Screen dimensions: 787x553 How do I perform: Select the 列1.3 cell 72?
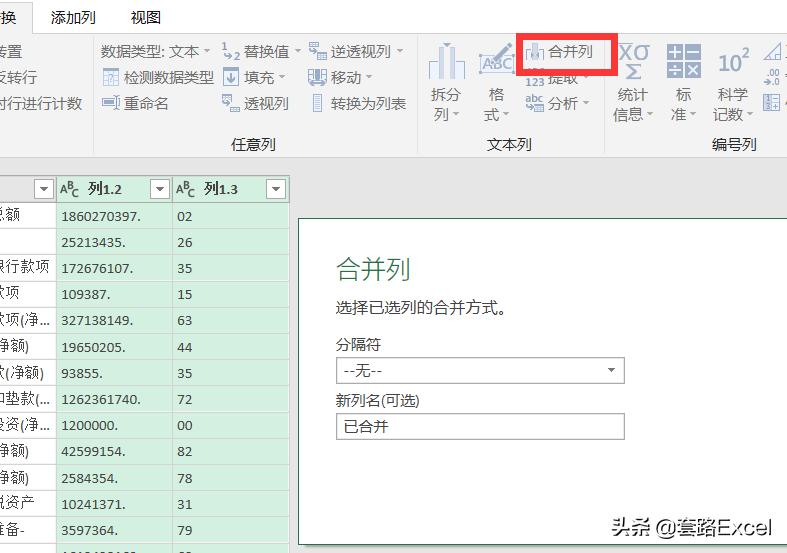coord(230,399)
